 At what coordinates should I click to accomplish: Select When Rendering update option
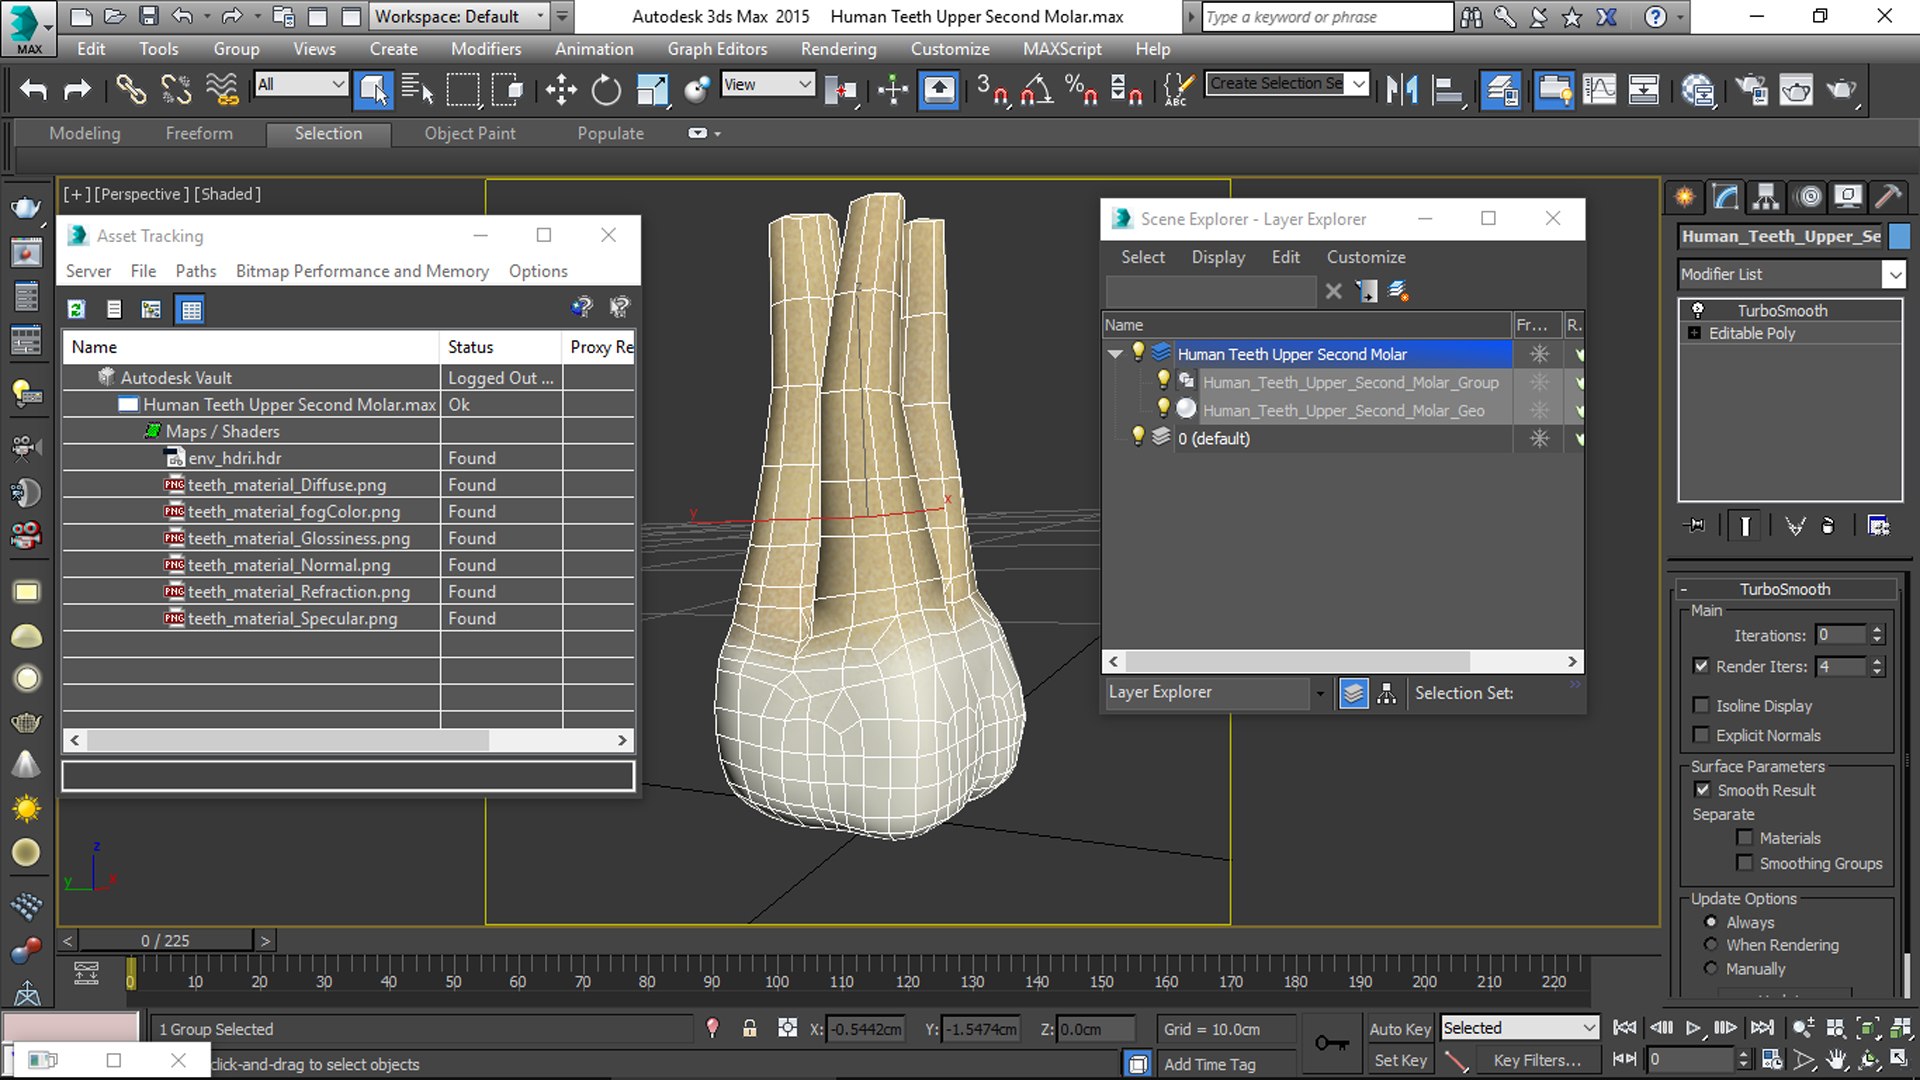1711,945
